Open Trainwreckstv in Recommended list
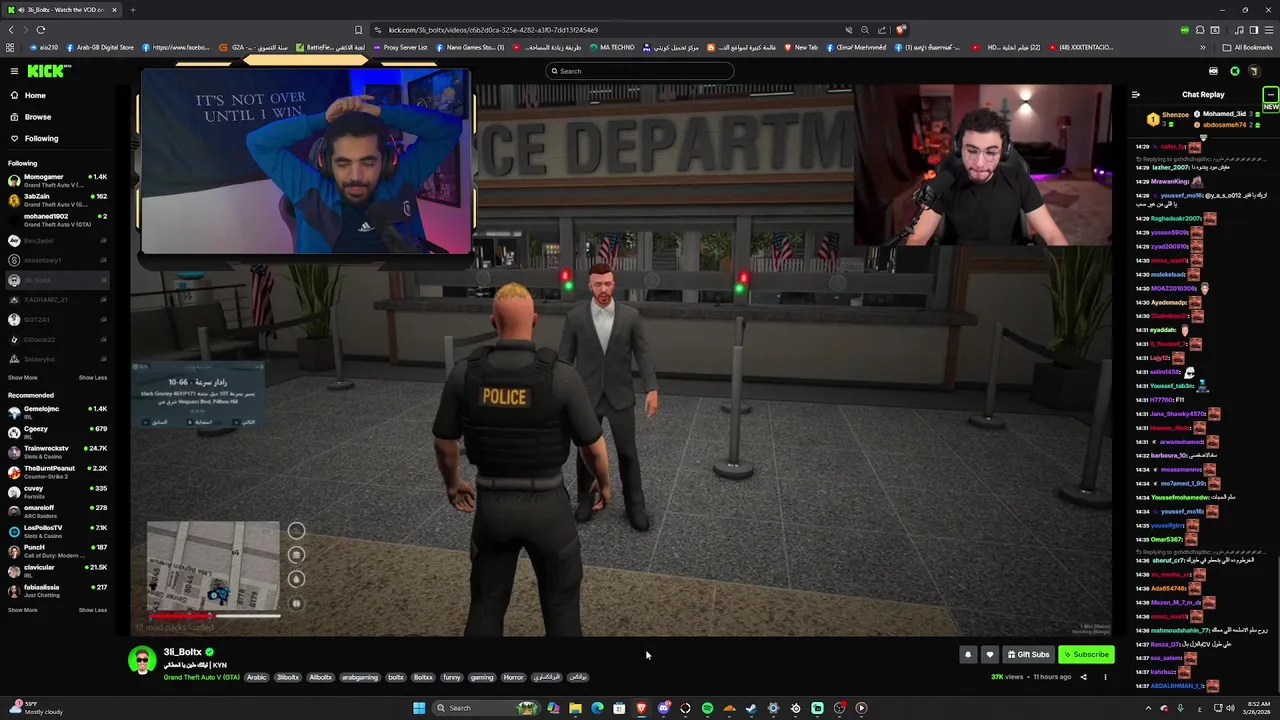Viewport: 1280px width, 720px height. click(58, 452)
